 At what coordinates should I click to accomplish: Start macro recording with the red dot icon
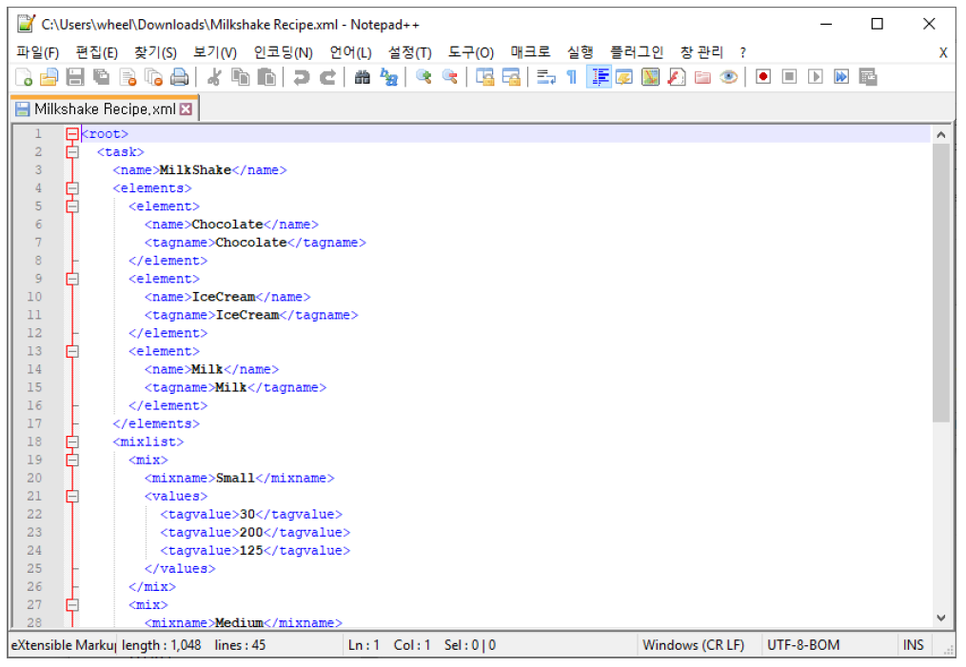(763, 77)
